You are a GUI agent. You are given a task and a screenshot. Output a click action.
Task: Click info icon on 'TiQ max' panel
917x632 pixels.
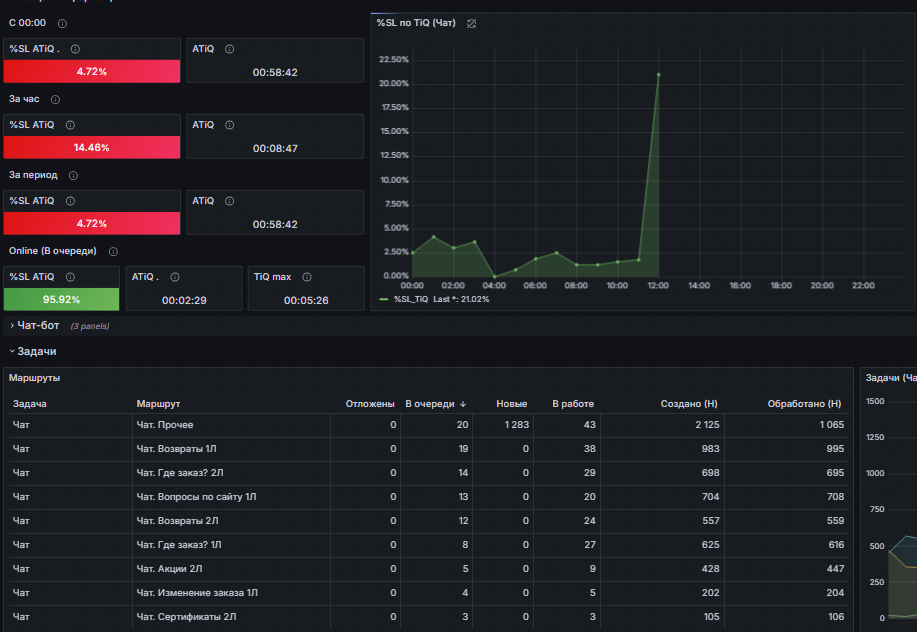coord(307,277)
